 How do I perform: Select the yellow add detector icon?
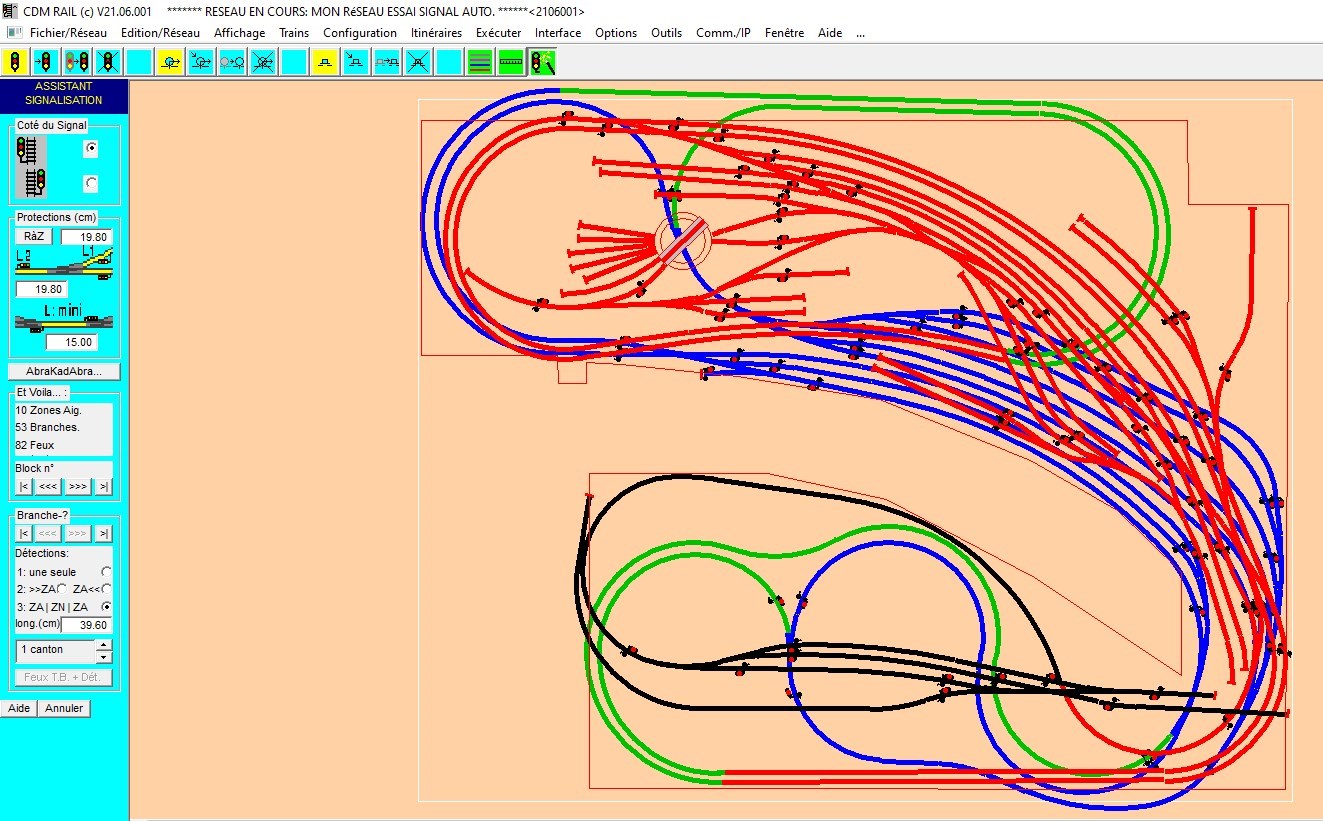coord(170,62)
